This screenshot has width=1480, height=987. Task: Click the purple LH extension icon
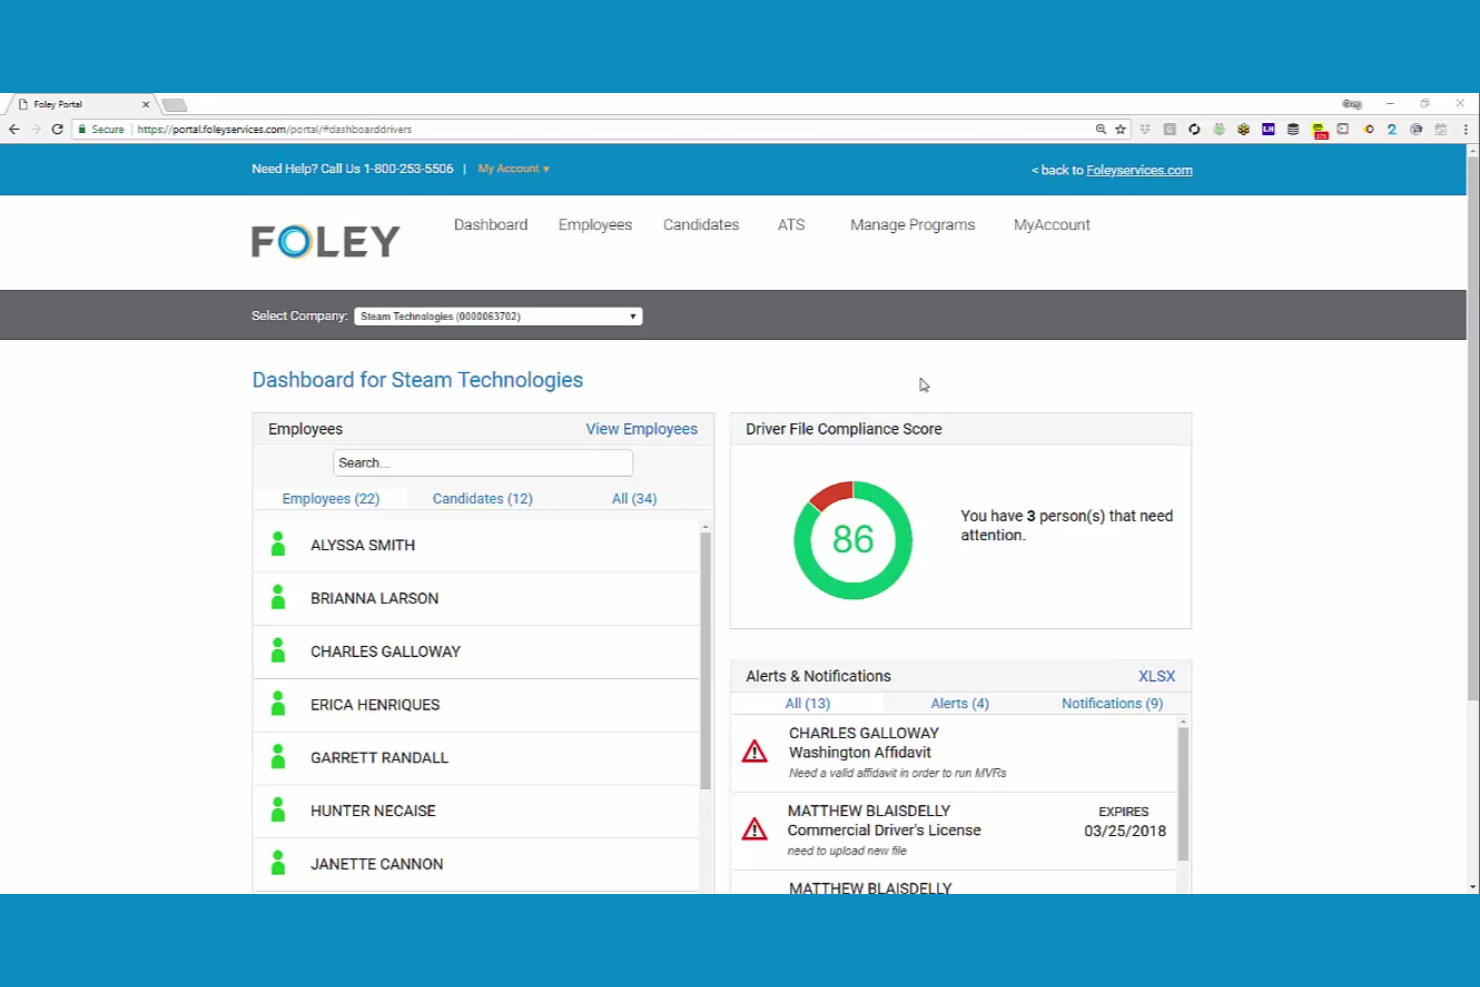(1268, 129)
